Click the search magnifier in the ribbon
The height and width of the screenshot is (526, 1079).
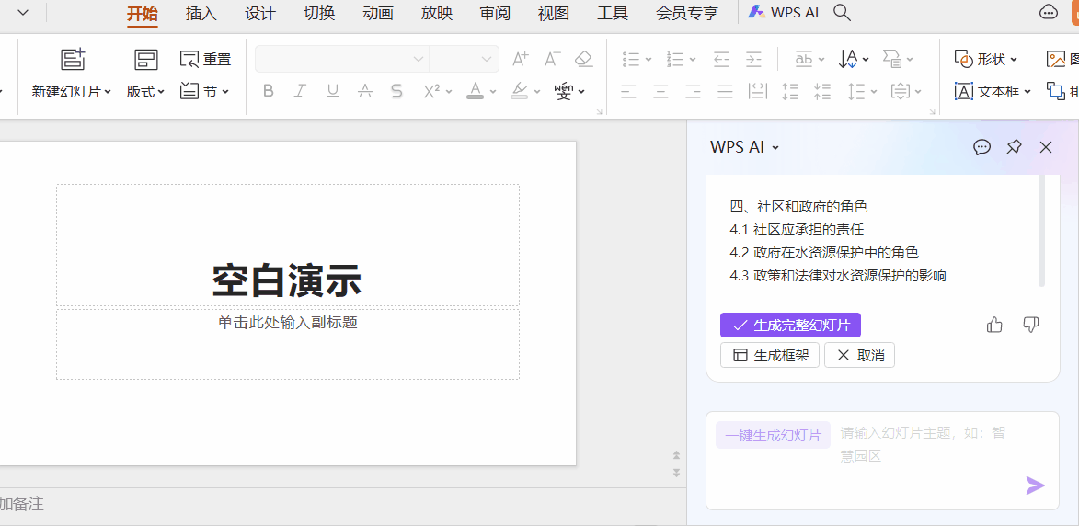(842, 12)
